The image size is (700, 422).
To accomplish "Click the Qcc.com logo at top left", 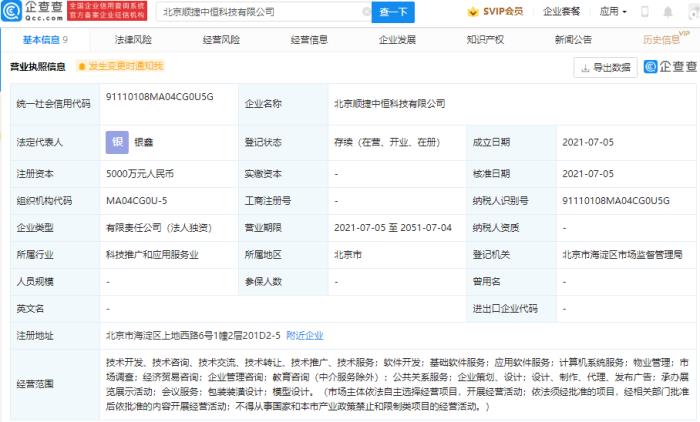I will tap(31, 12).
